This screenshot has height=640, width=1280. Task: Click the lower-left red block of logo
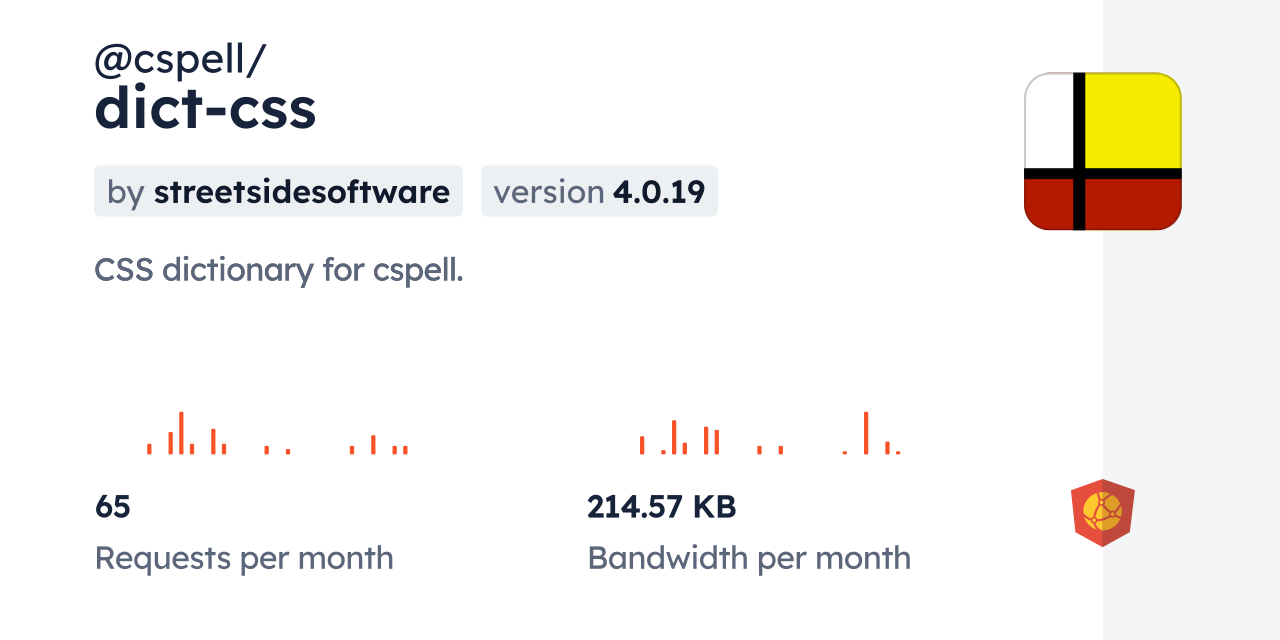(1048, 204)
